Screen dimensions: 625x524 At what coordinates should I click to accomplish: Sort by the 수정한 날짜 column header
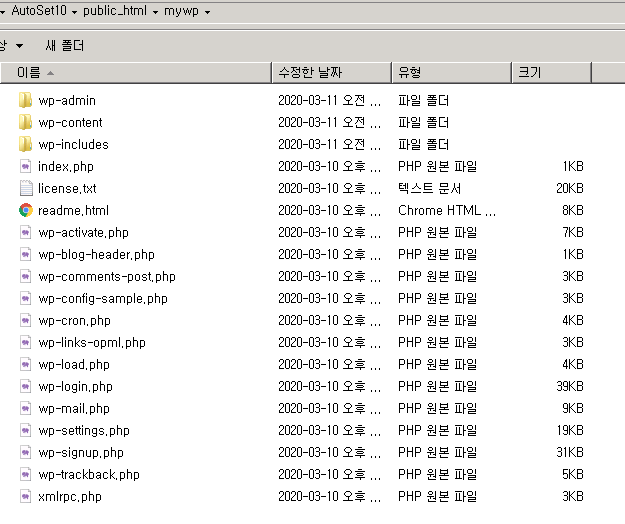(x=332, y=73)
